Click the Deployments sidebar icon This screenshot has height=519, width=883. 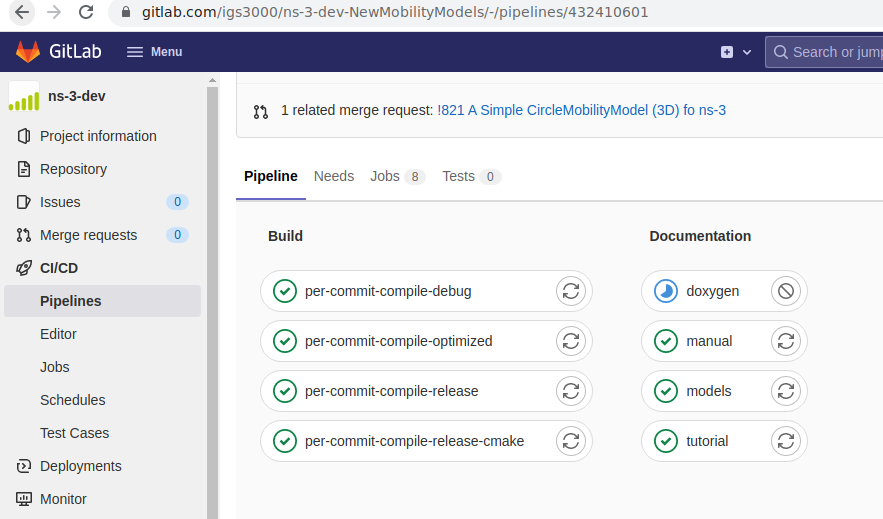(24, 466)
